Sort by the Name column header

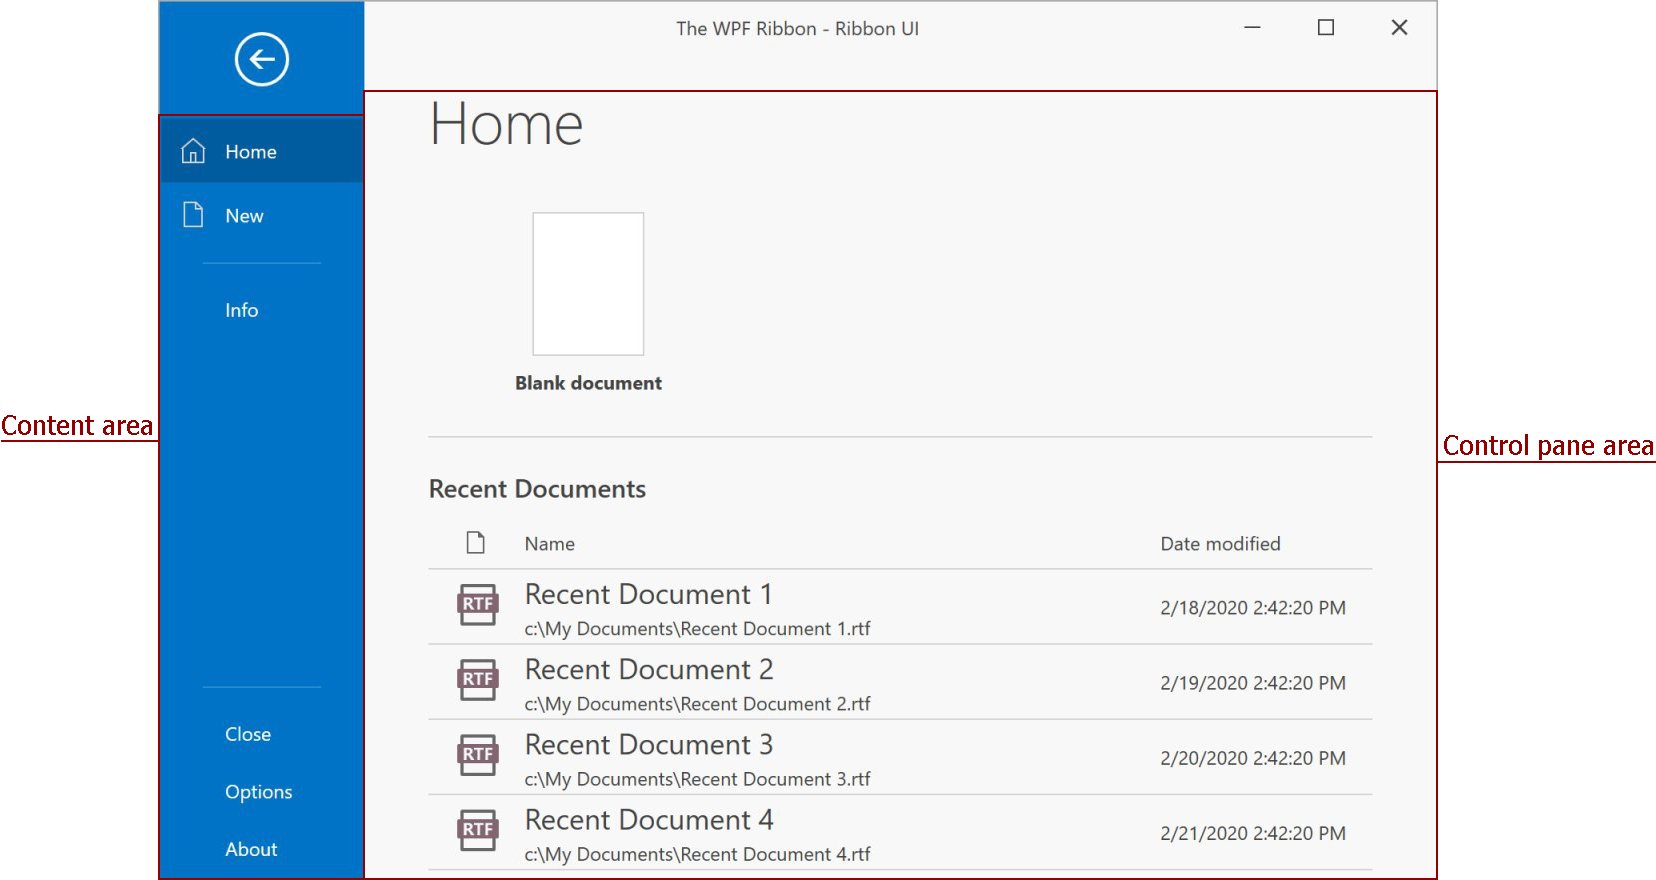tap(549, 544)
